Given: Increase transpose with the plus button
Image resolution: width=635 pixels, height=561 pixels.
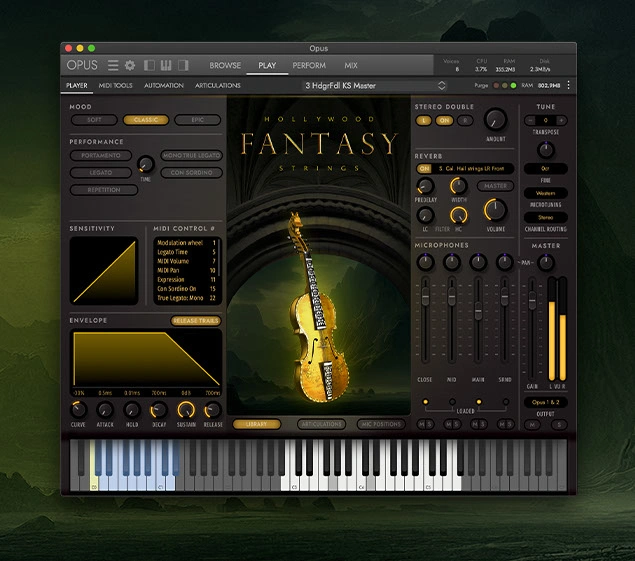Looking at the screenshot, I should tap(561, 120).
